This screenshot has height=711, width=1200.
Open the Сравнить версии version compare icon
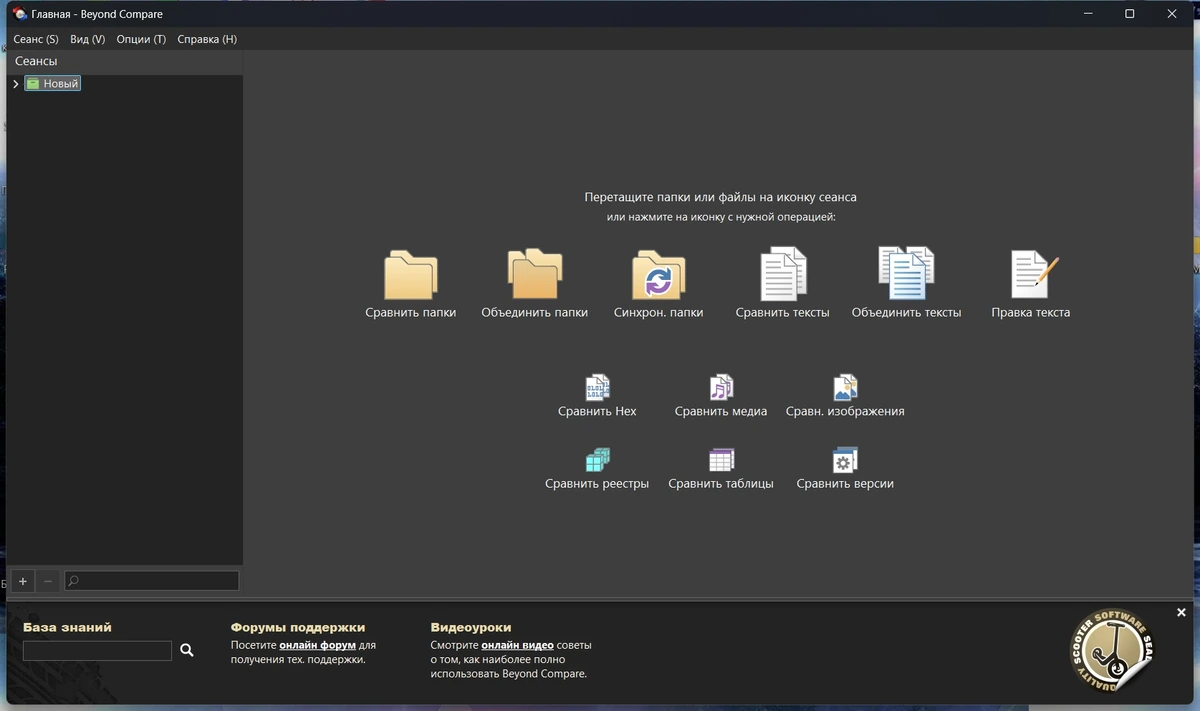pos(845,460)
